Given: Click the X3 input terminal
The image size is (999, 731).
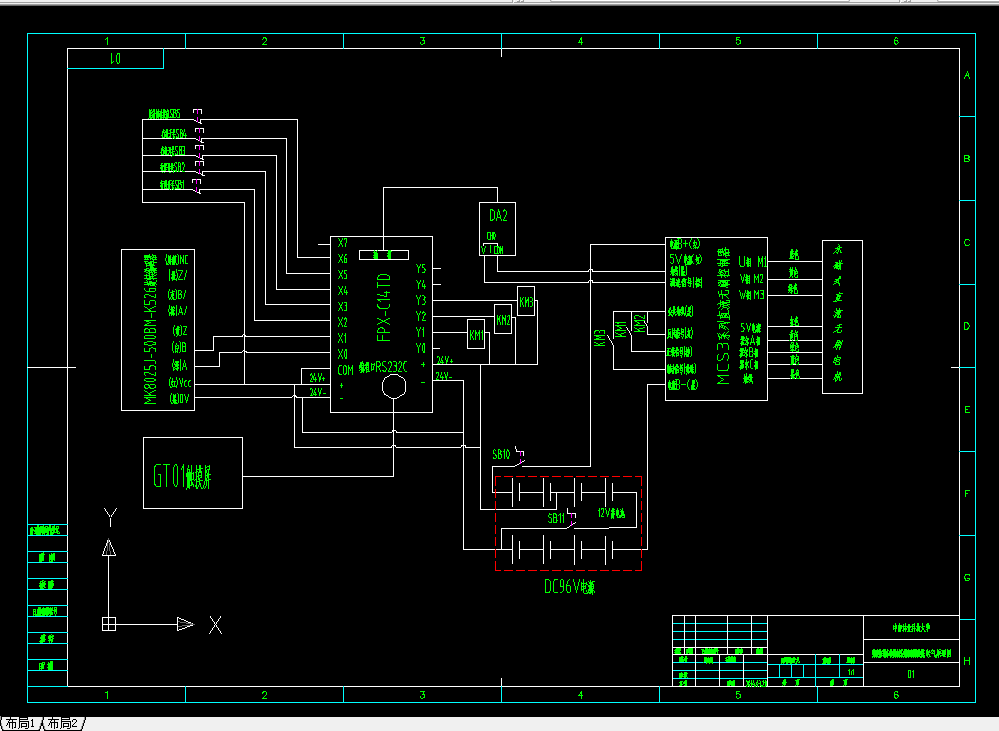Looking at the screenshot, I should point(343,307).
